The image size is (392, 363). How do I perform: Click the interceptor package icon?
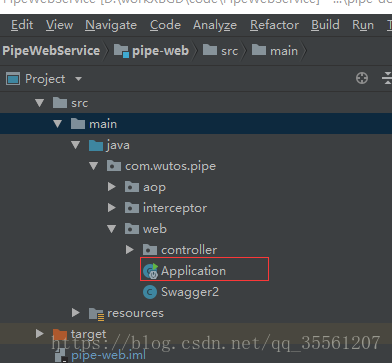tap(132, 208)
